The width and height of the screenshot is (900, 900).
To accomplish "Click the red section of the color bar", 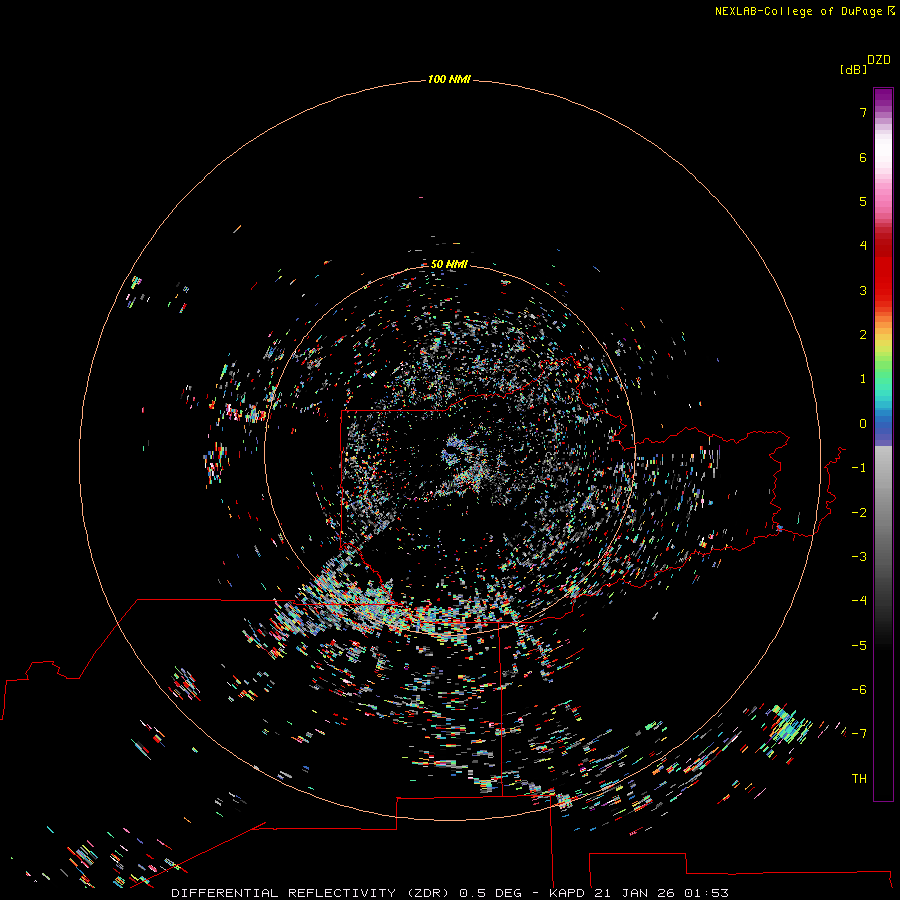I will point(883,264).
